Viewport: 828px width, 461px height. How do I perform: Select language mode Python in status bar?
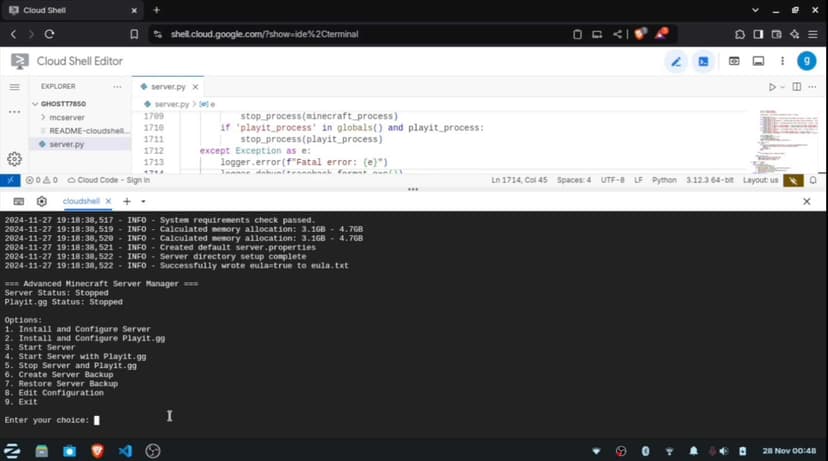pos(664,180)
